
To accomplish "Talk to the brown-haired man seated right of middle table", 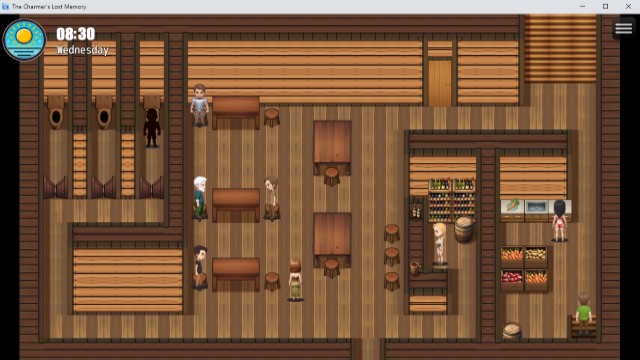I will point(271,198).
